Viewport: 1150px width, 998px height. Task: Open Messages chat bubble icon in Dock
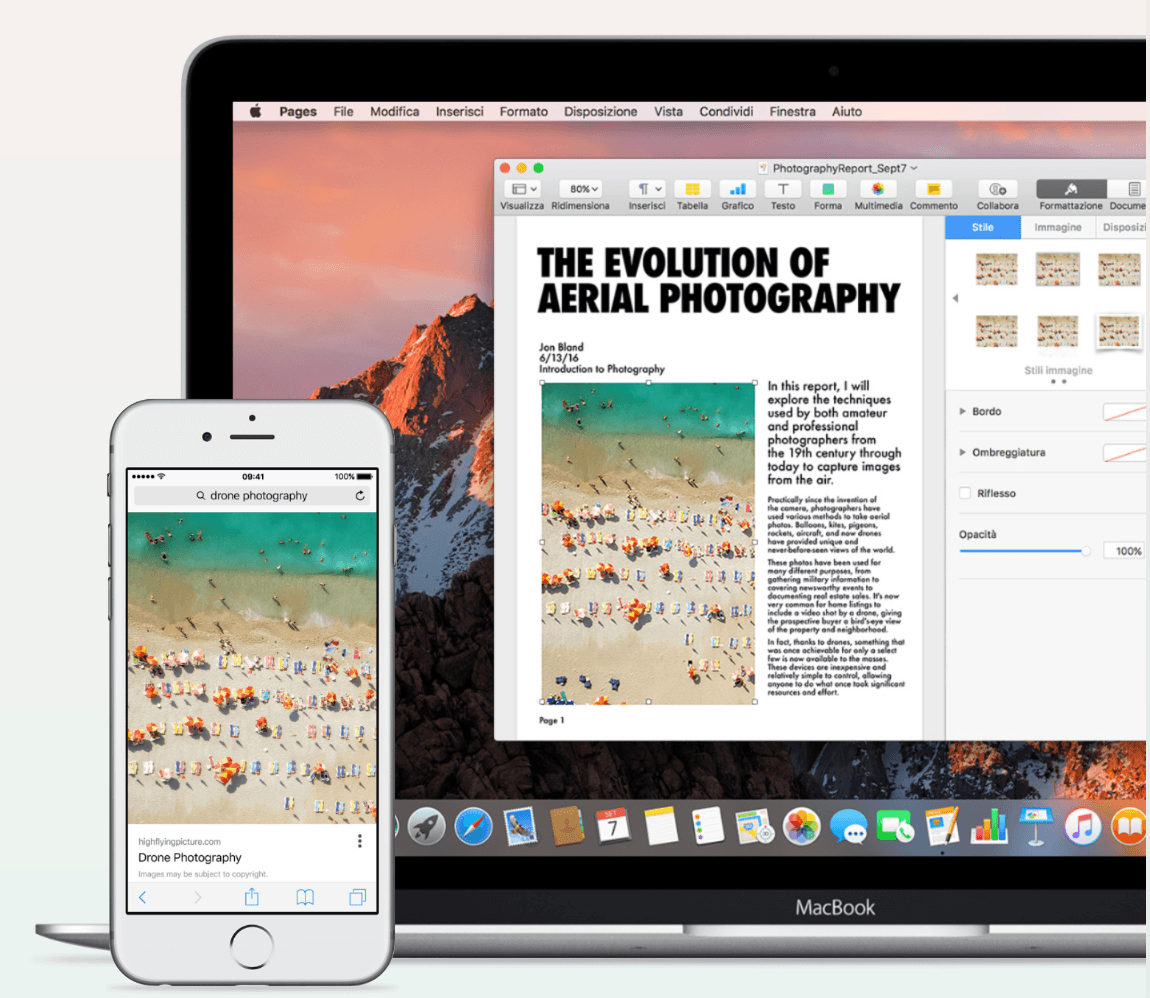(849, 827)
